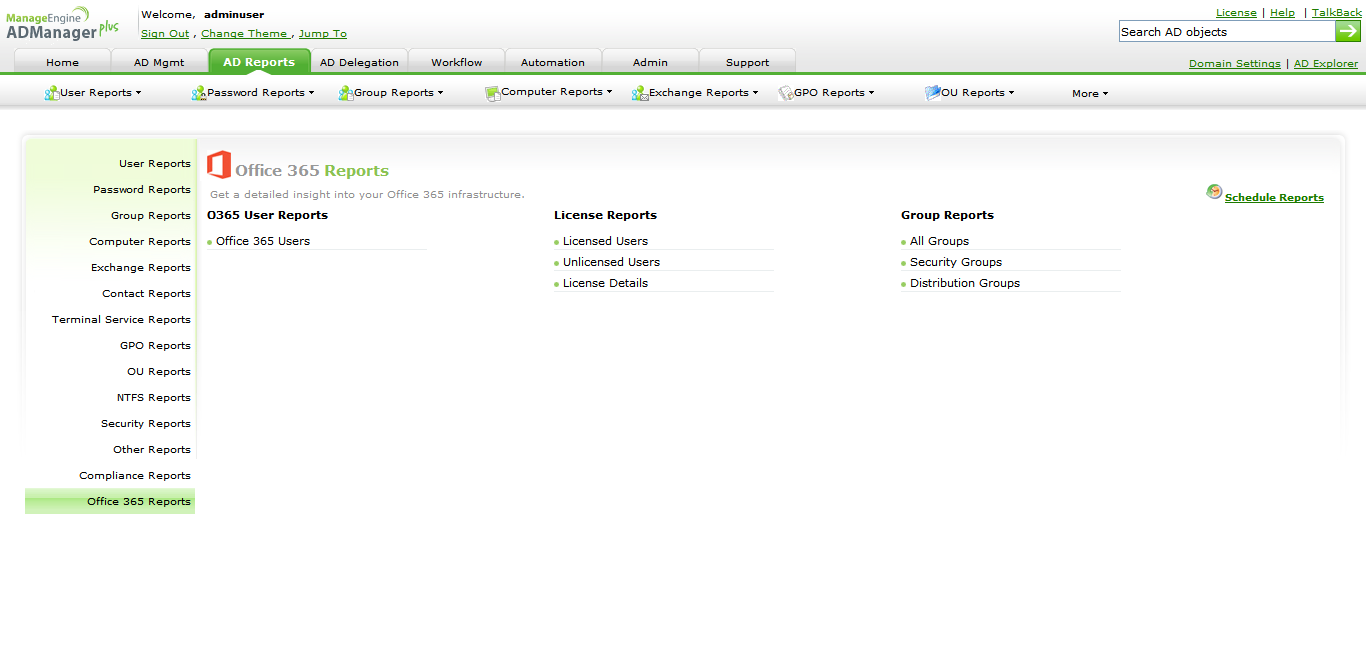
Task: Switch to the Home tab
Action: pos(62,62)
